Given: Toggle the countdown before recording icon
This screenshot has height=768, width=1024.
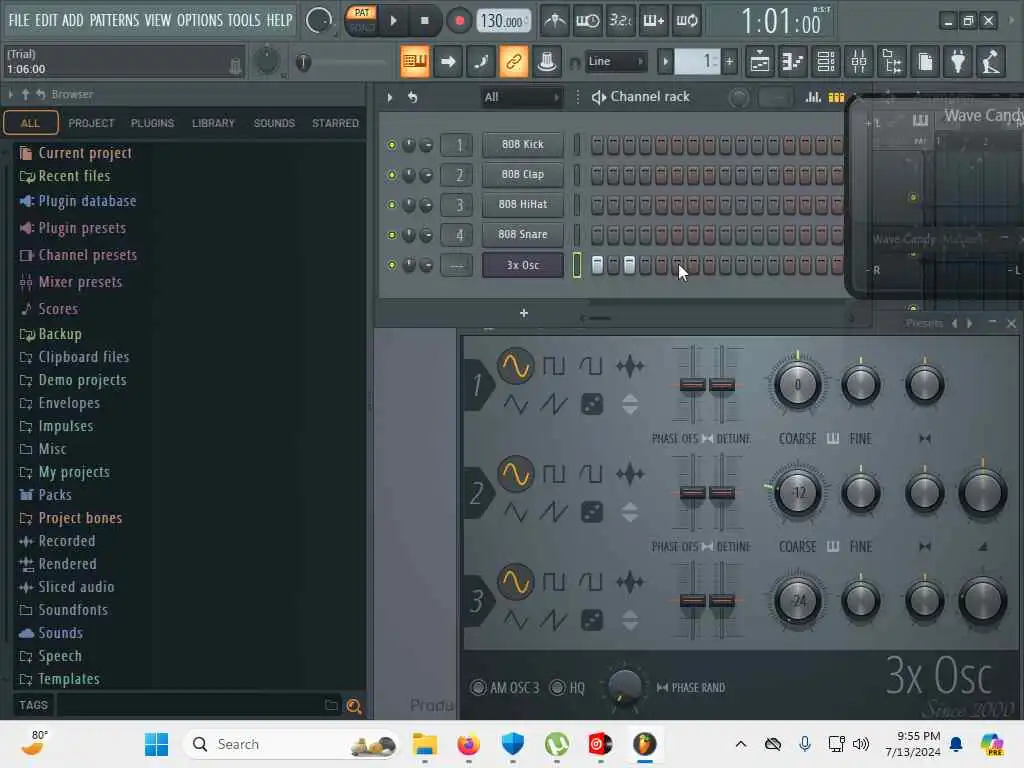Looking at the screenshot, I should pos(620,21).
